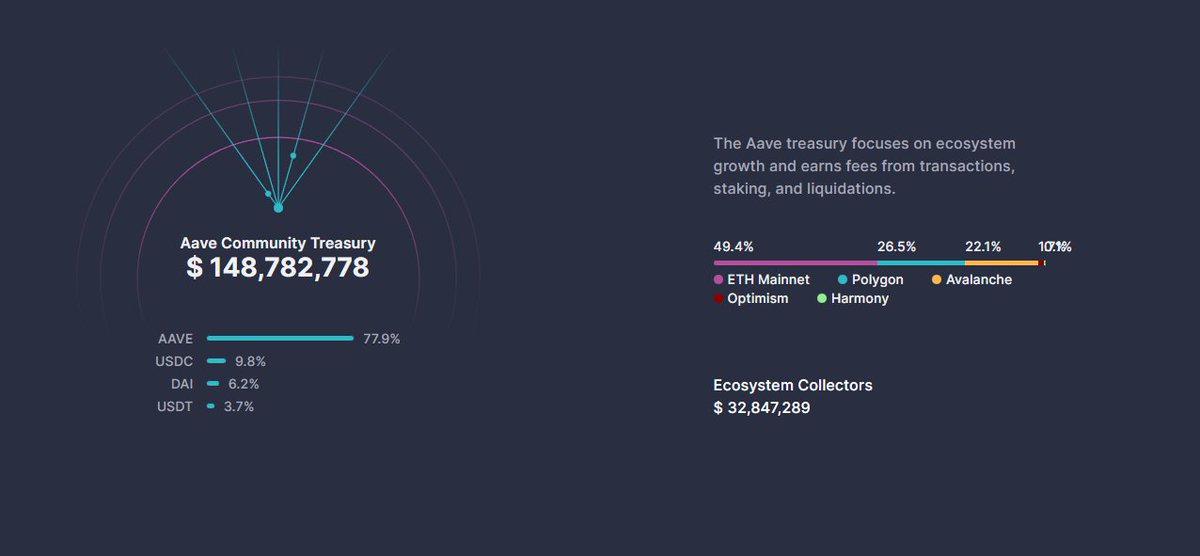1200x556 pixels.
Task: Click the Harmony green legend dot
Action: click(x=822, y=299)
